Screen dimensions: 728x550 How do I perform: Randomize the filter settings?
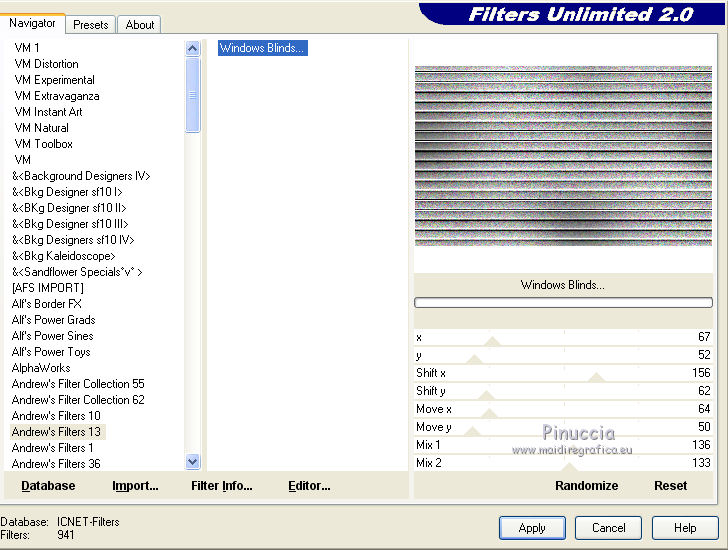point(586,486)
